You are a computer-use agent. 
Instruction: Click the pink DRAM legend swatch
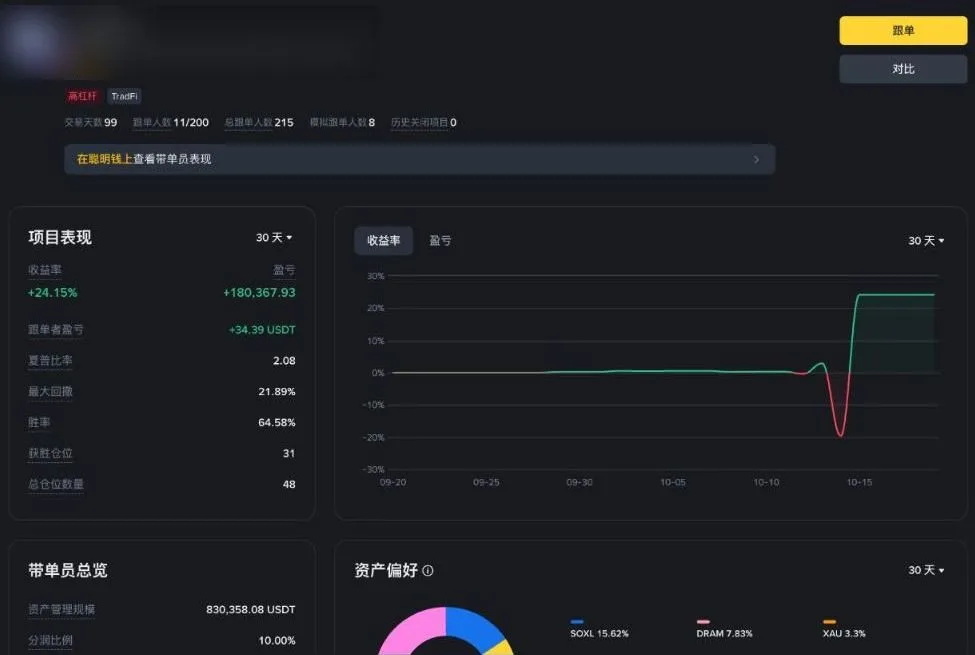click(x=703, y=621)
